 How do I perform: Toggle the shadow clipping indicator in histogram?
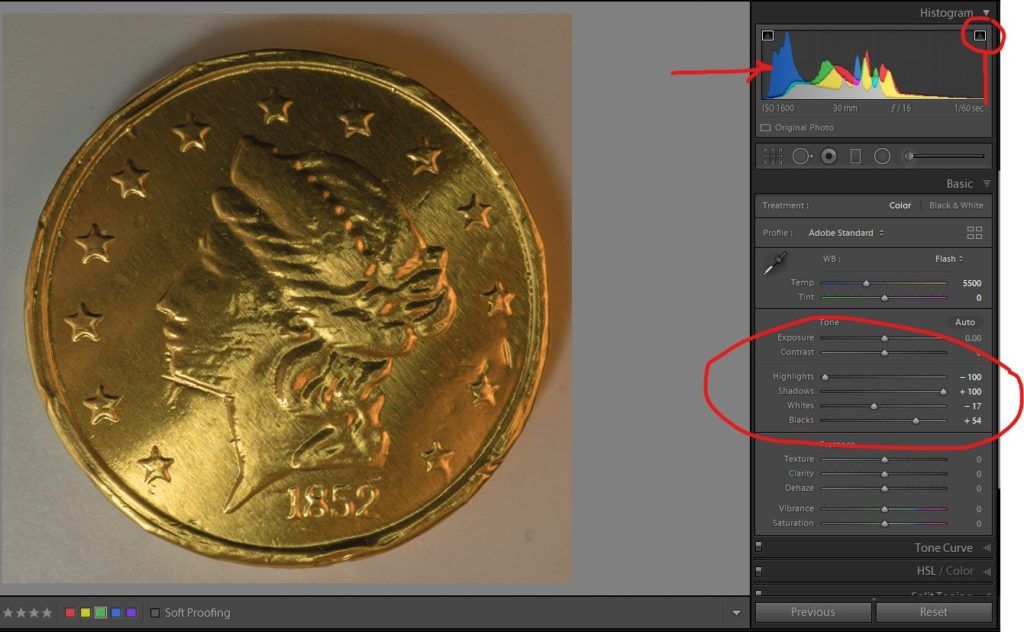[767, 36]
